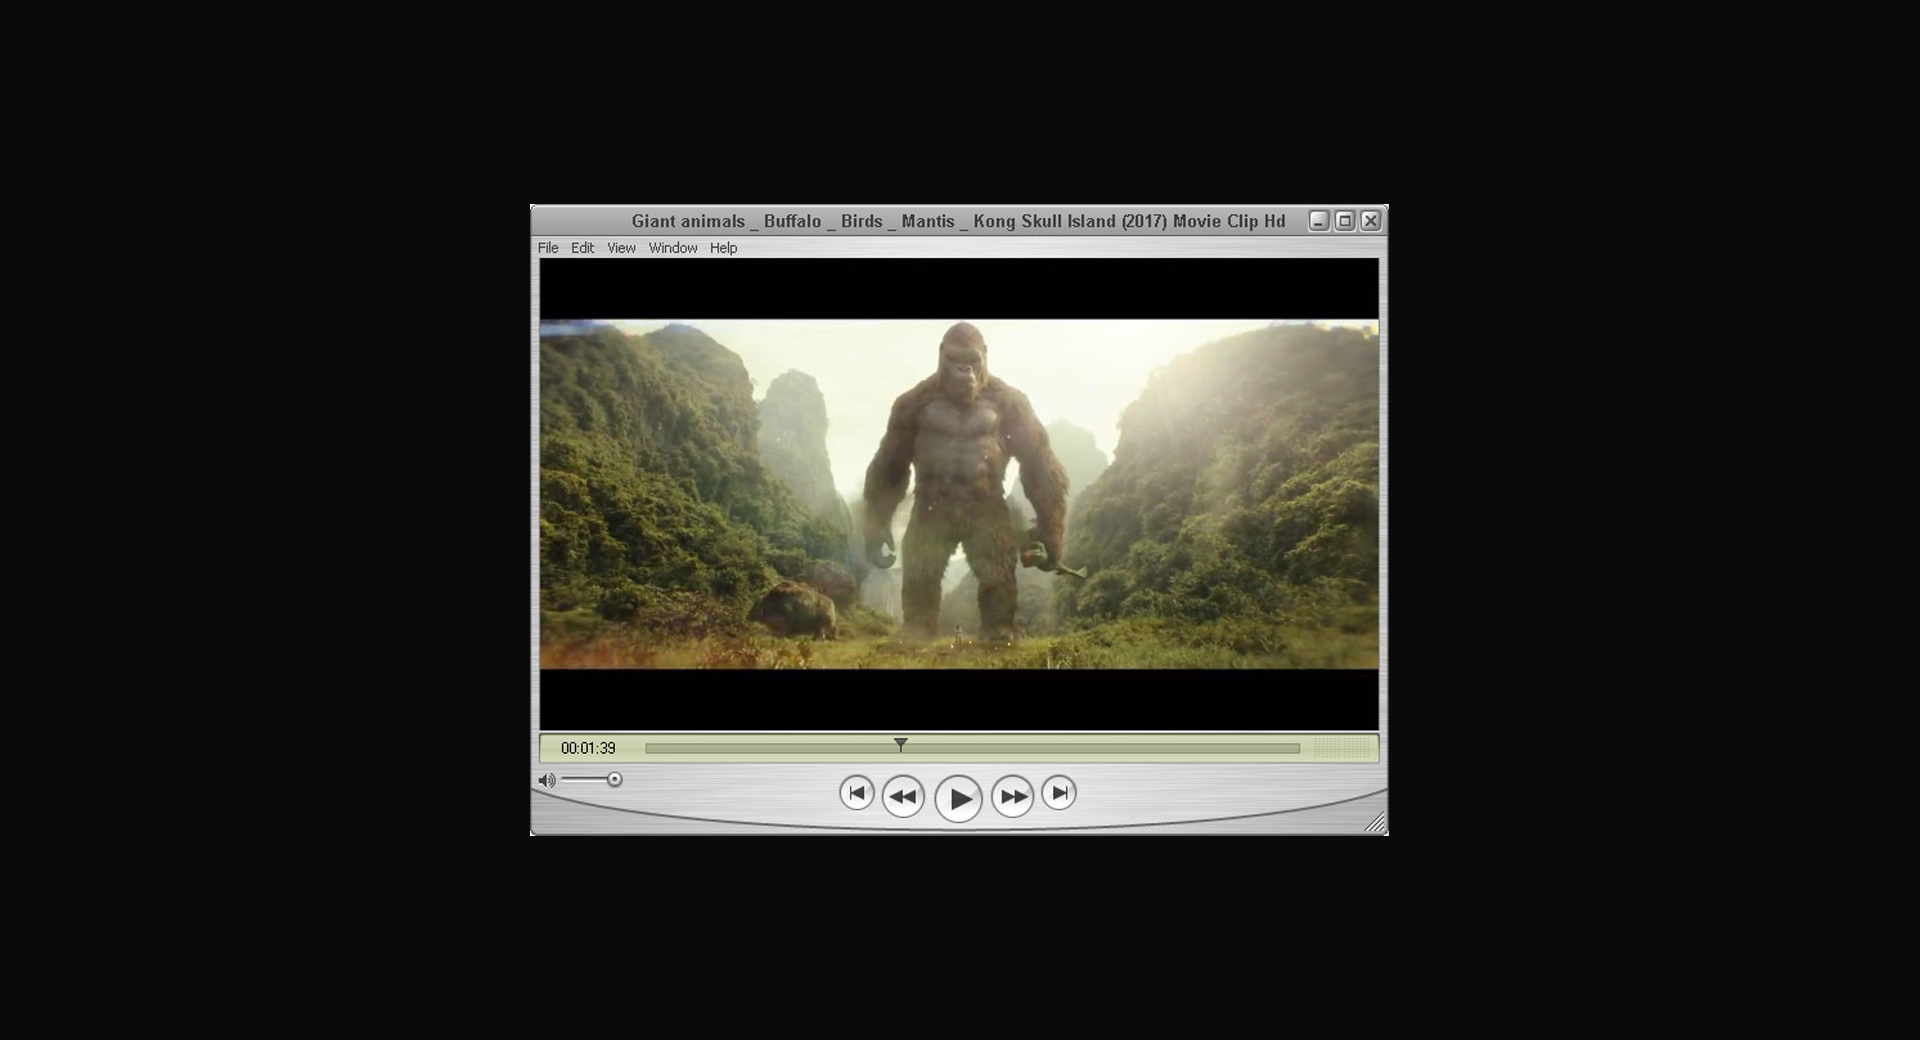Click the playhead marker on the seek bar
Viewport: 1920px width, 1040px height.
coord(902,745)
